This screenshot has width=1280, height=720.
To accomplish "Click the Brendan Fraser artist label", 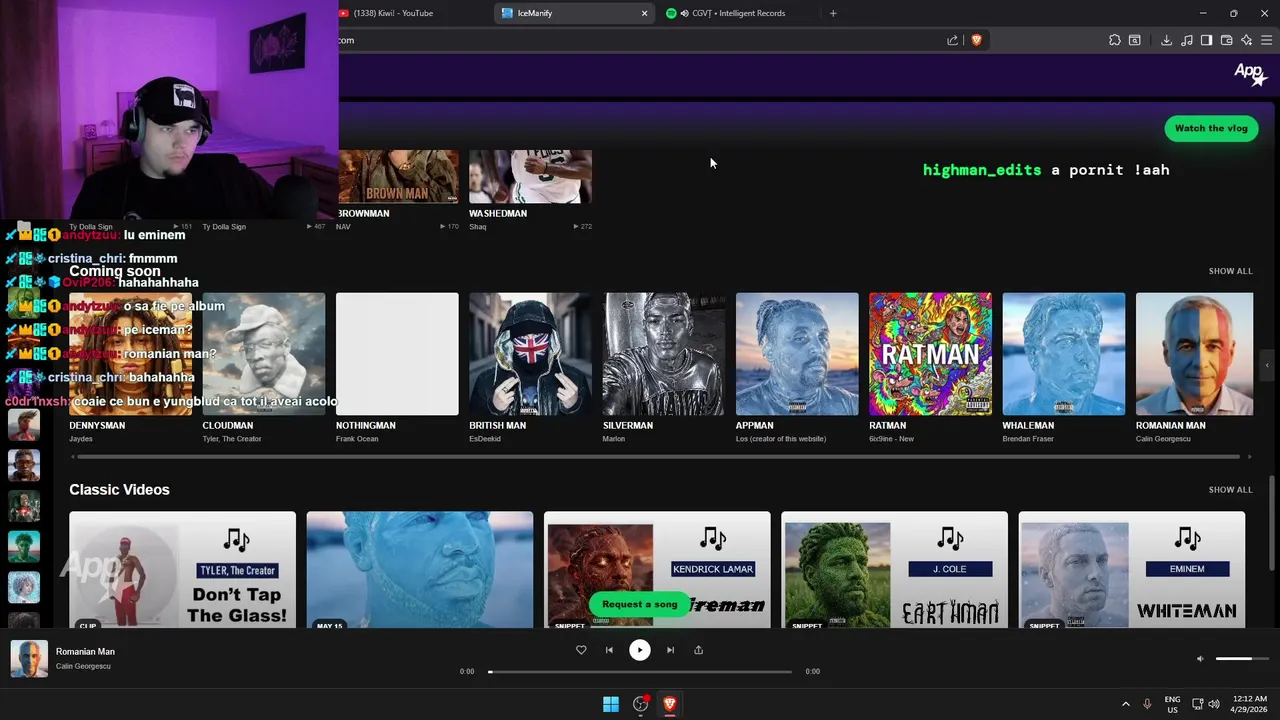I will [x=1028, y=439].
